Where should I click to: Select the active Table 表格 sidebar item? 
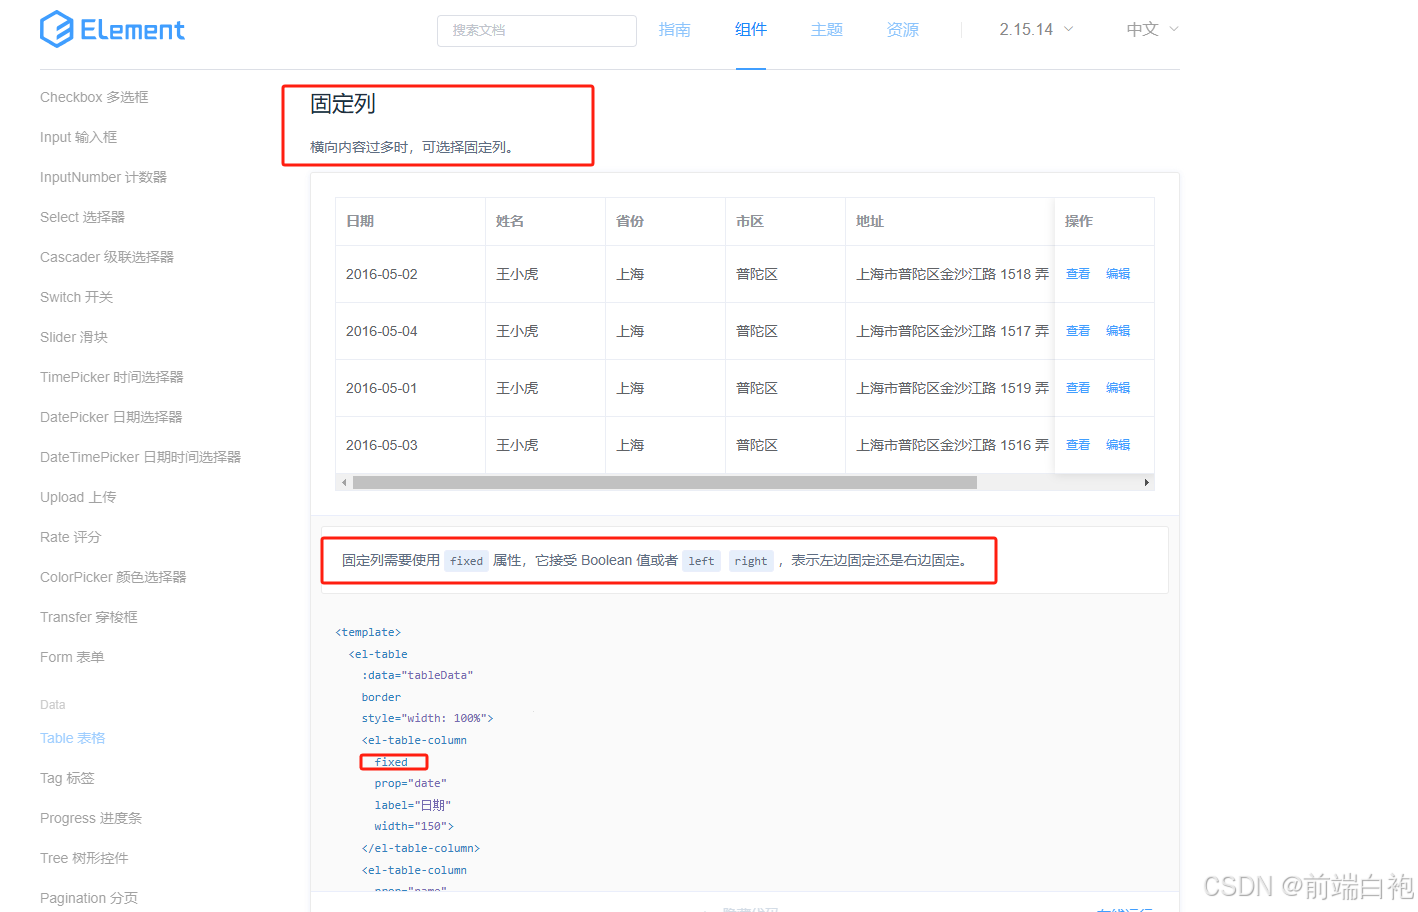(72, 738)
